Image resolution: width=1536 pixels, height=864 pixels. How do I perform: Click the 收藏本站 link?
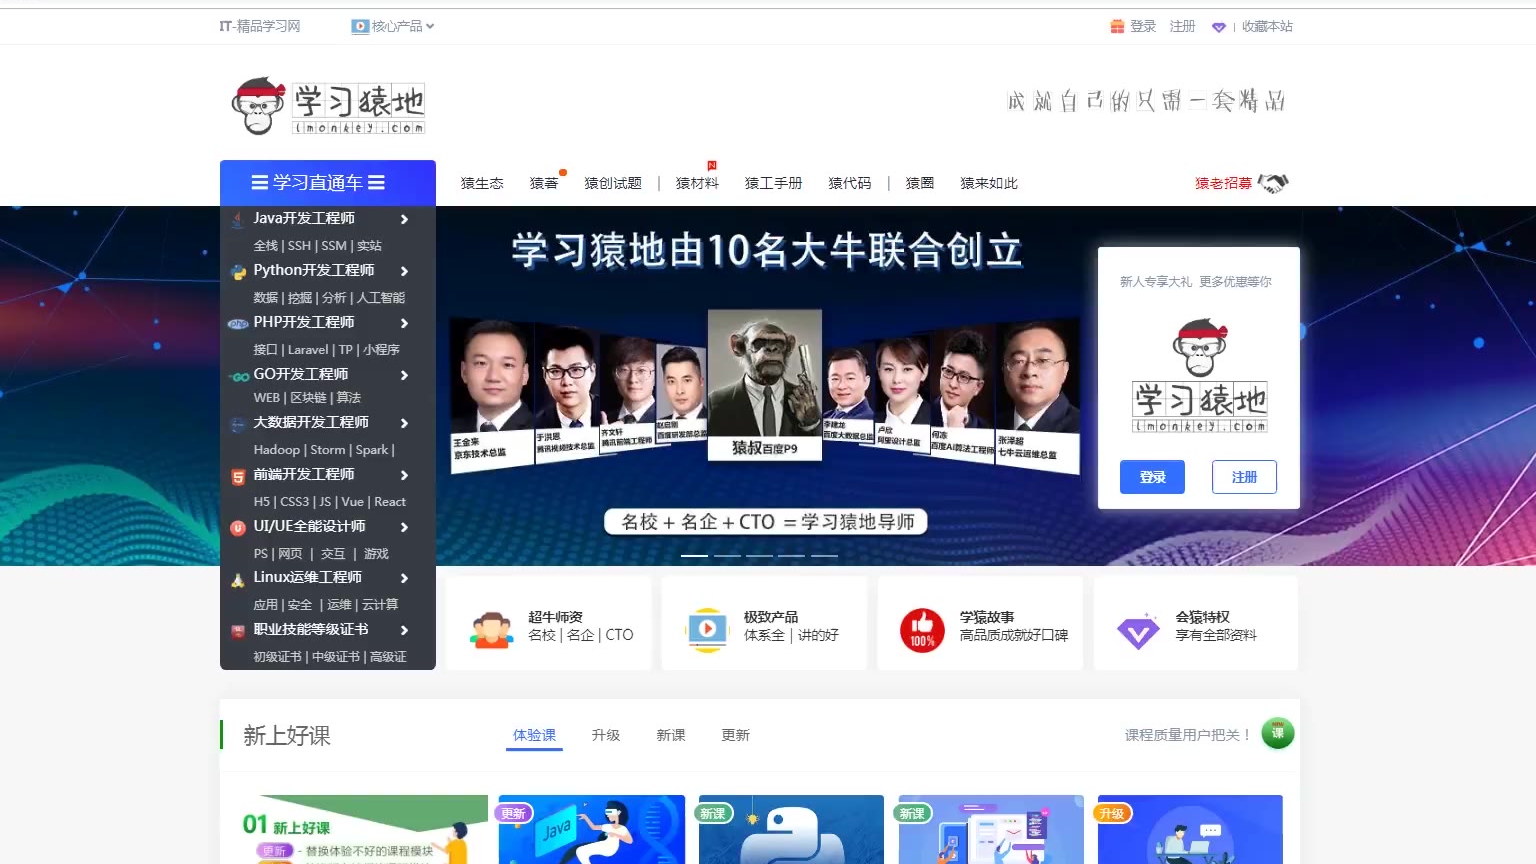pos(1267,27)
